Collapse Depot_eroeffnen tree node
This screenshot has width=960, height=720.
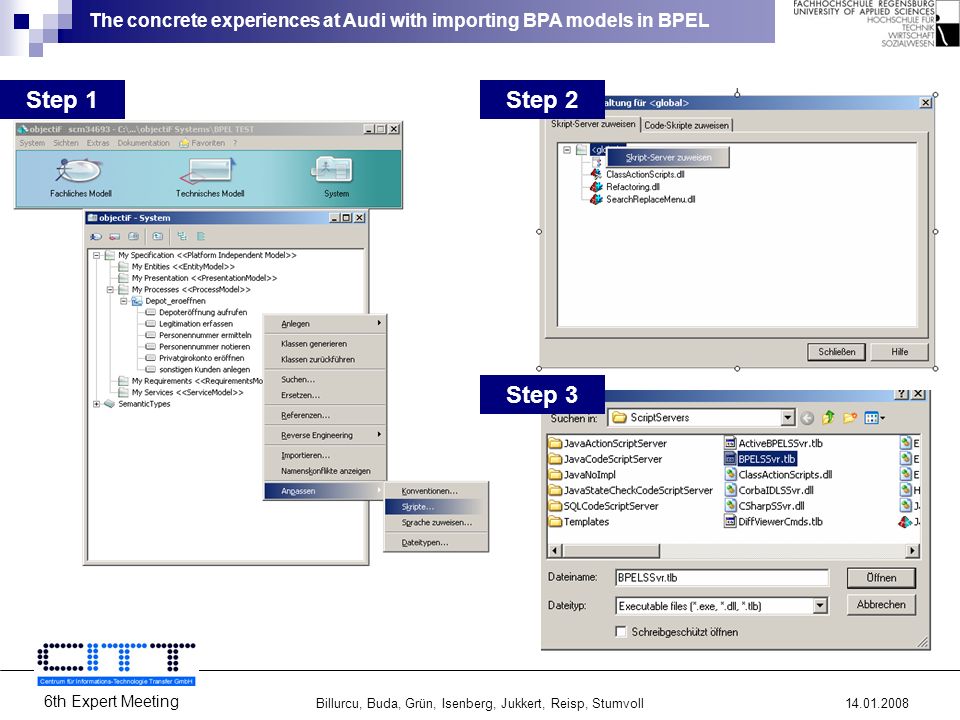coord(124,301)
